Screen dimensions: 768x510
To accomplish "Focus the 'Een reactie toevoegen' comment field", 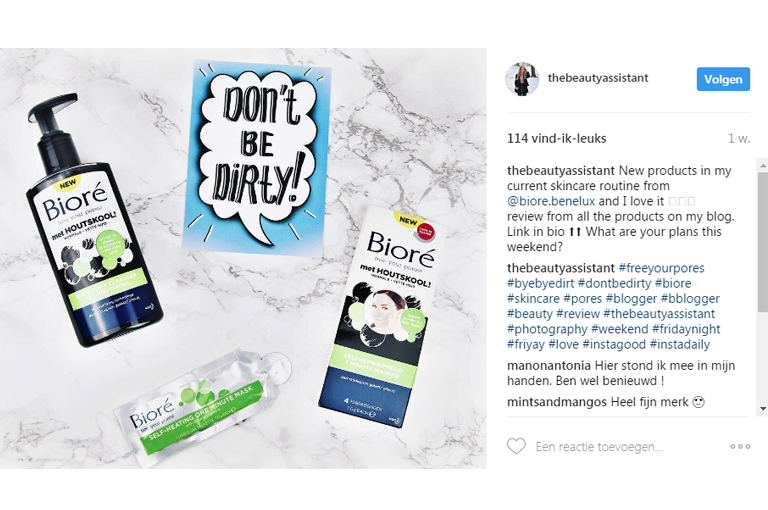I will point(628,447).
